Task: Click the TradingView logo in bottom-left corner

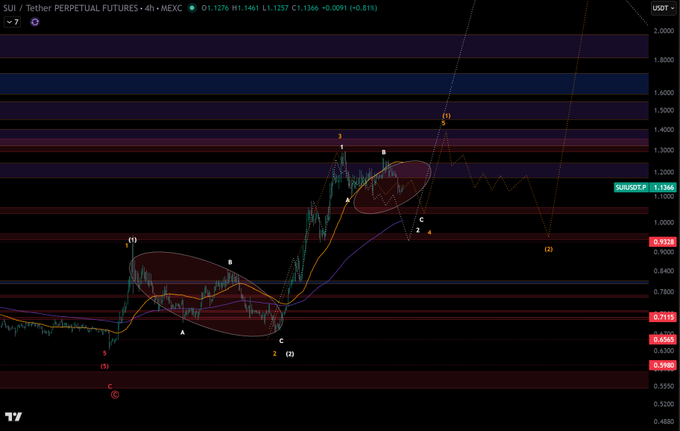Action: click(x=13, y=417)
